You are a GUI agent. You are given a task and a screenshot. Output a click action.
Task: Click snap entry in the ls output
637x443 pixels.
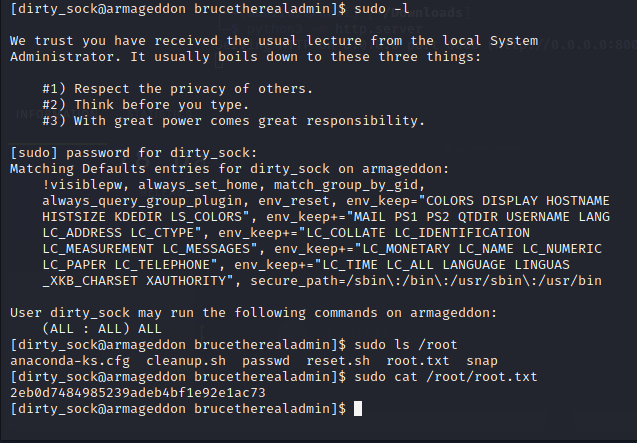pyautogui.click(x=482, y=361)
